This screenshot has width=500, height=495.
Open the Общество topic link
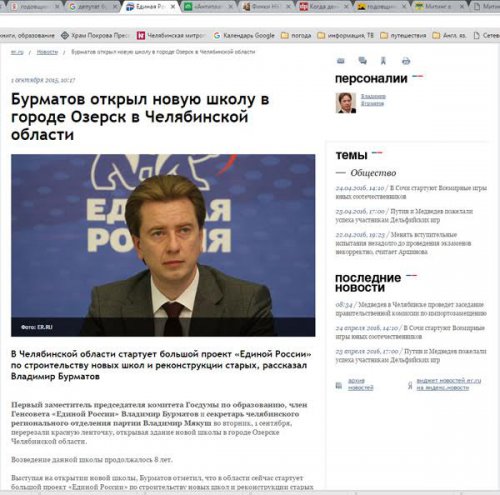coord(373,173)
